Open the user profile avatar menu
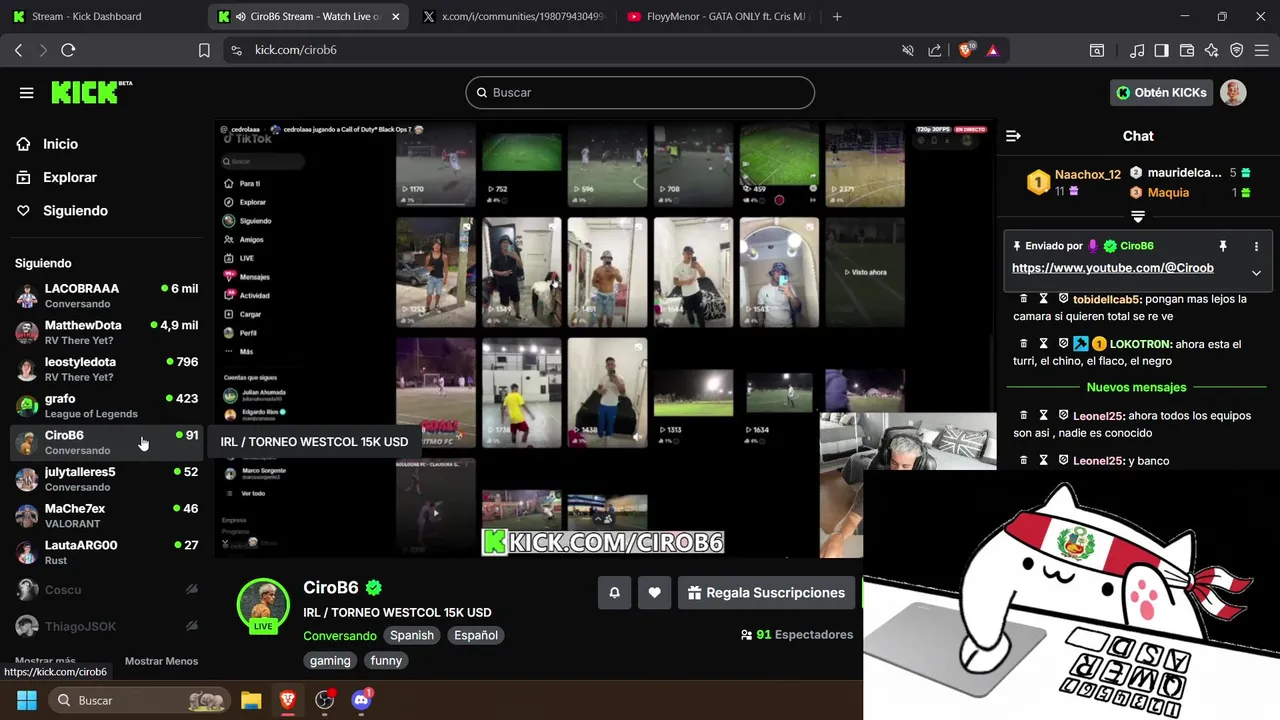Screen dimensions: 1280x720 coord(1233,93)
